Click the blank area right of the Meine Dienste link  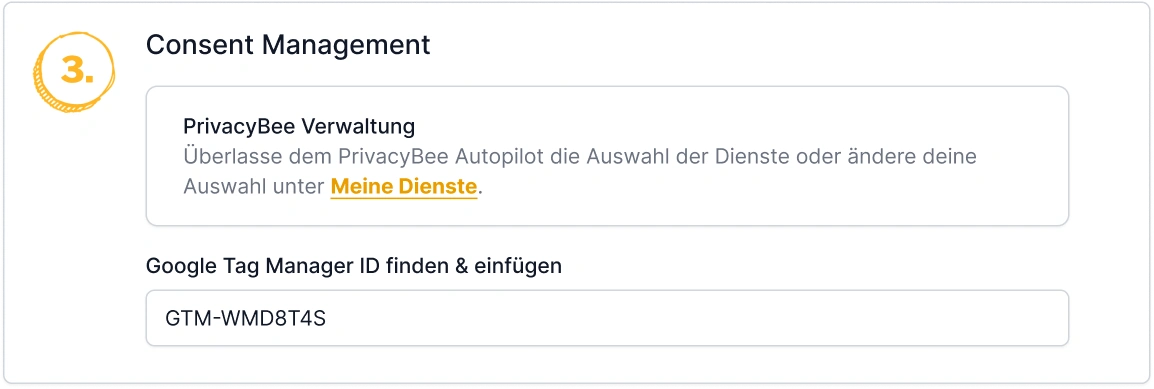(x=773, y=187)
